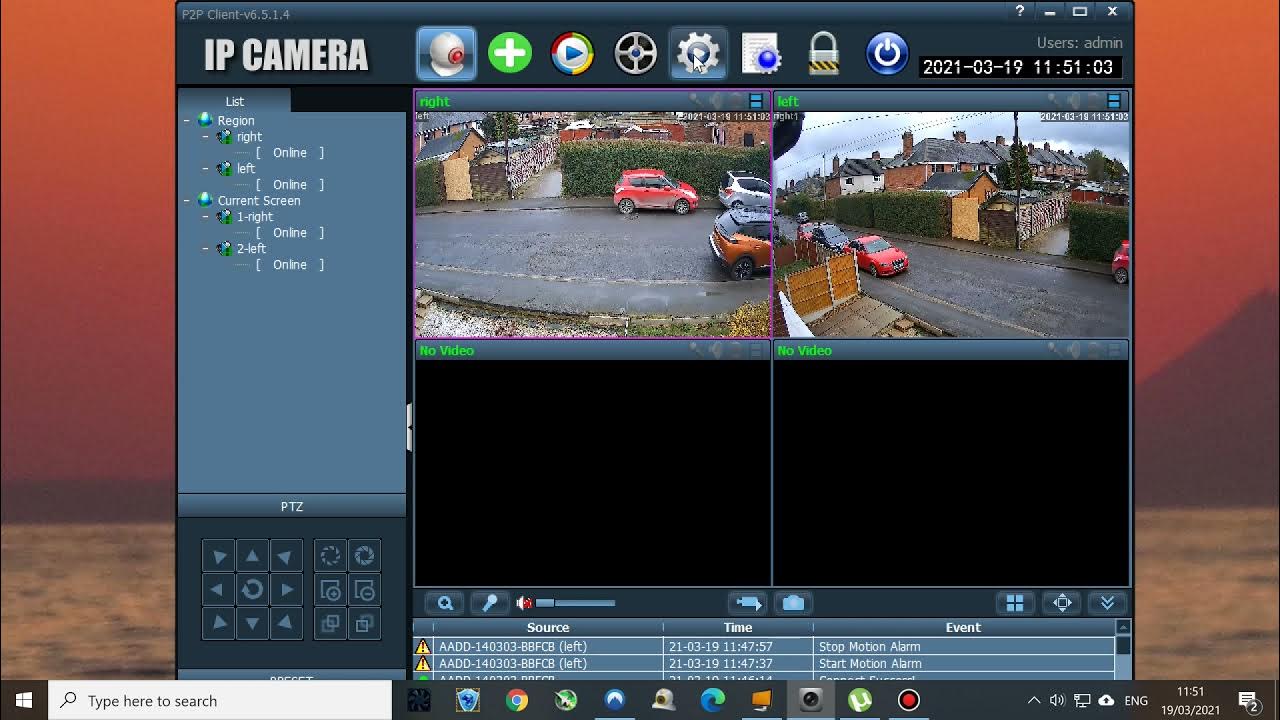Image resolution: width=1280 pixels, height=720 pixels.
Task: Click the PTZ panel header
Action: click(x=292, y=507)
